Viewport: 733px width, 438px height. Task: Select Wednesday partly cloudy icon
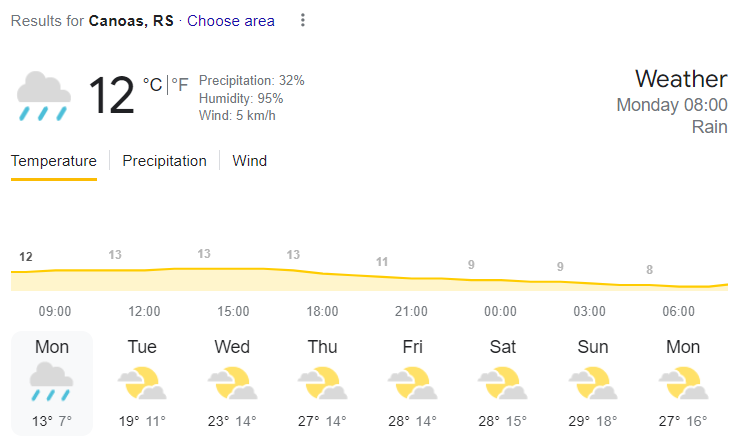click(232, 383)
